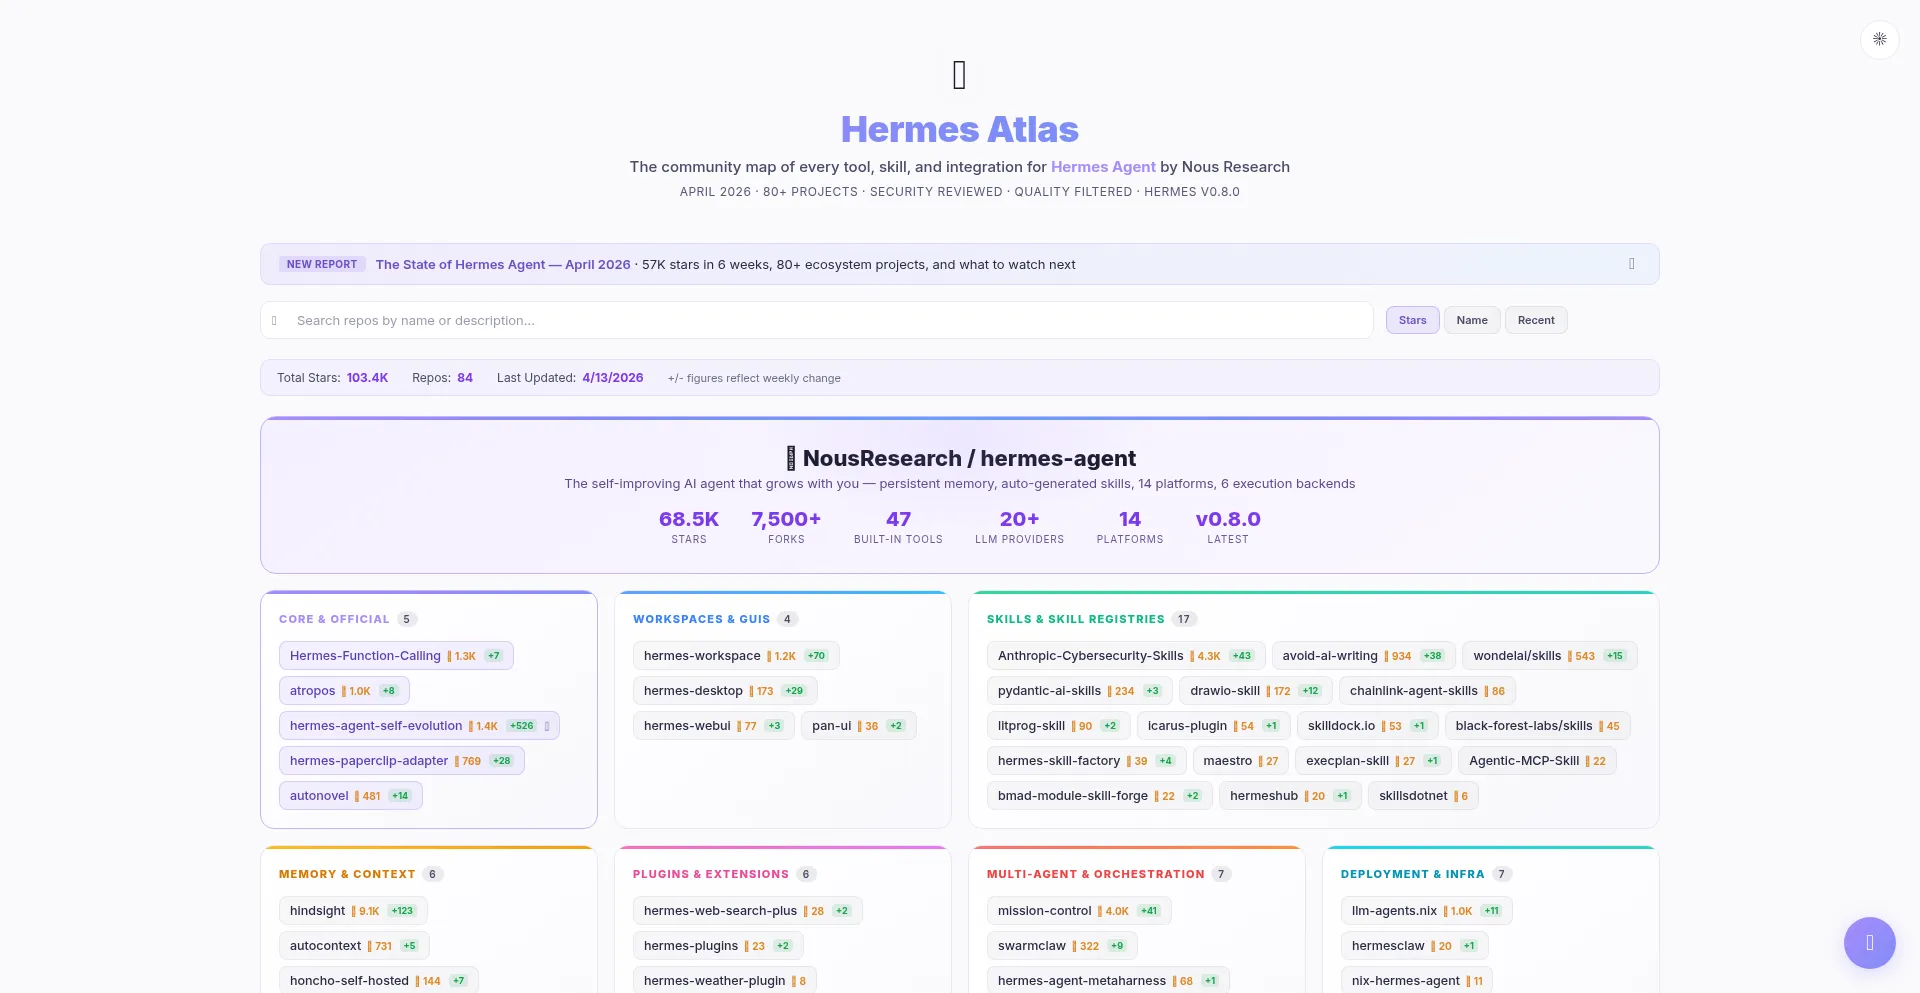Open the floating chat button
The width and height of the screenshot is (1920, 993).
[1869, 943]
